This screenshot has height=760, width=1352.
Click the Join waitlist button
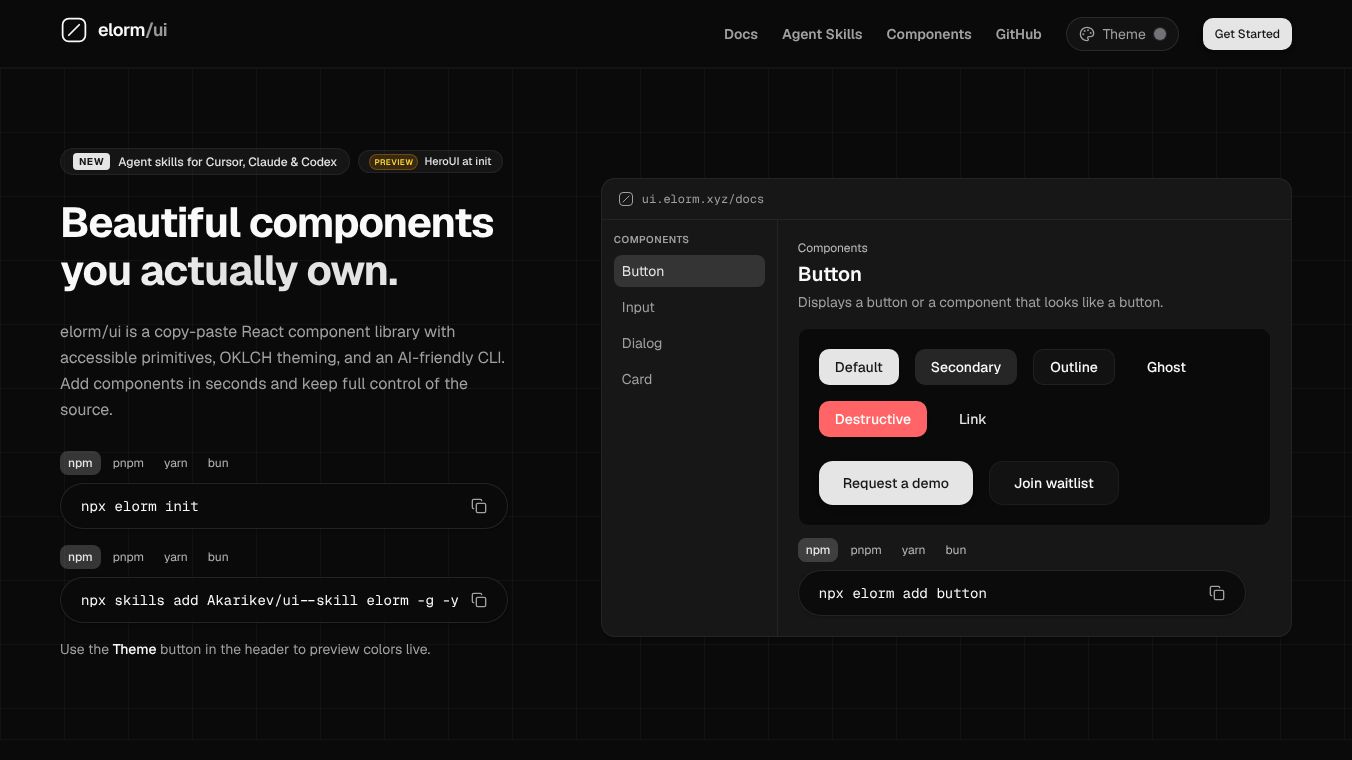click(1054, 483)
